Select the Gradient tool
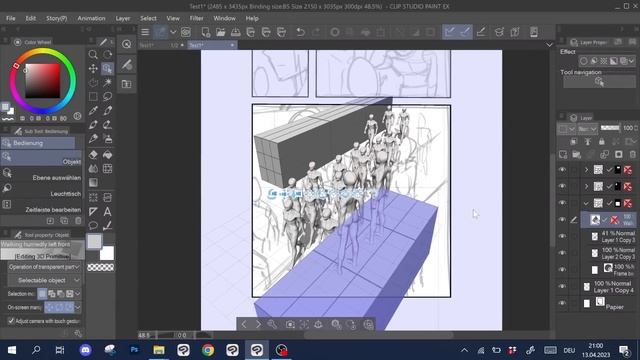Viewport: 640px width, 360px height. tap(93, 182)
